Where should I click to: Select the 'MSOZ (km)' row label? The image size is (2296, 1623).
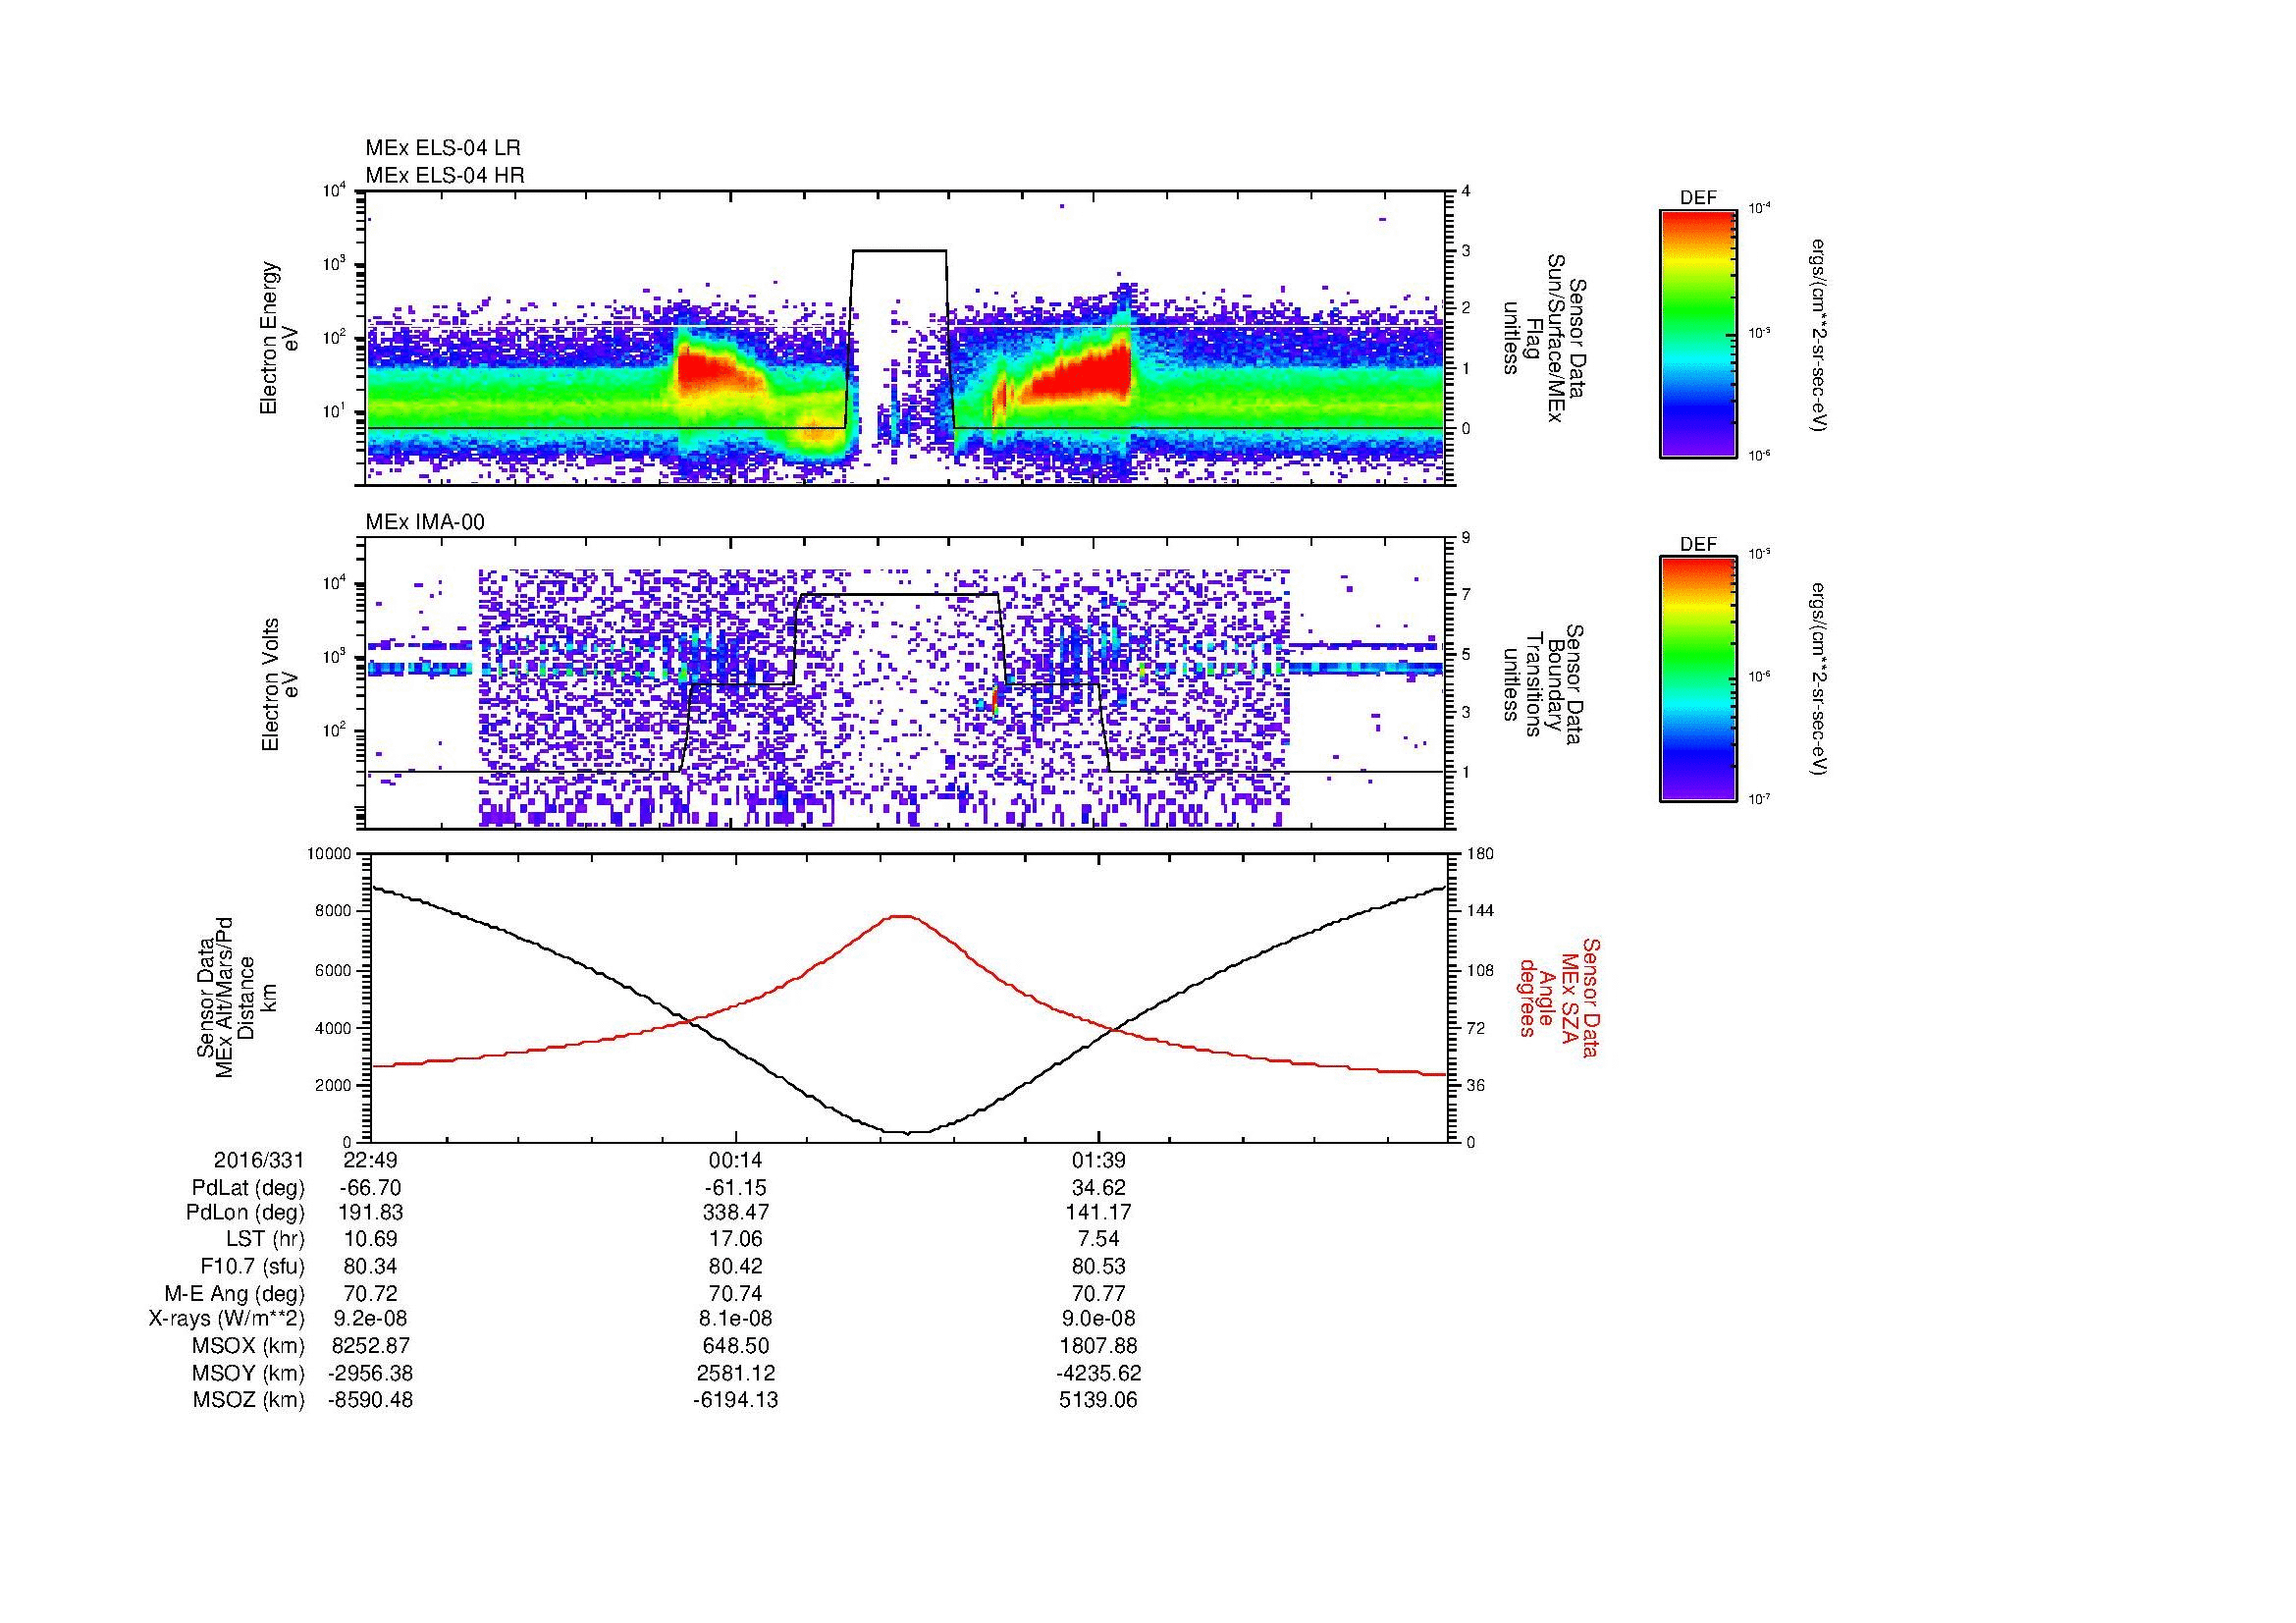[x=249, y=1401]
